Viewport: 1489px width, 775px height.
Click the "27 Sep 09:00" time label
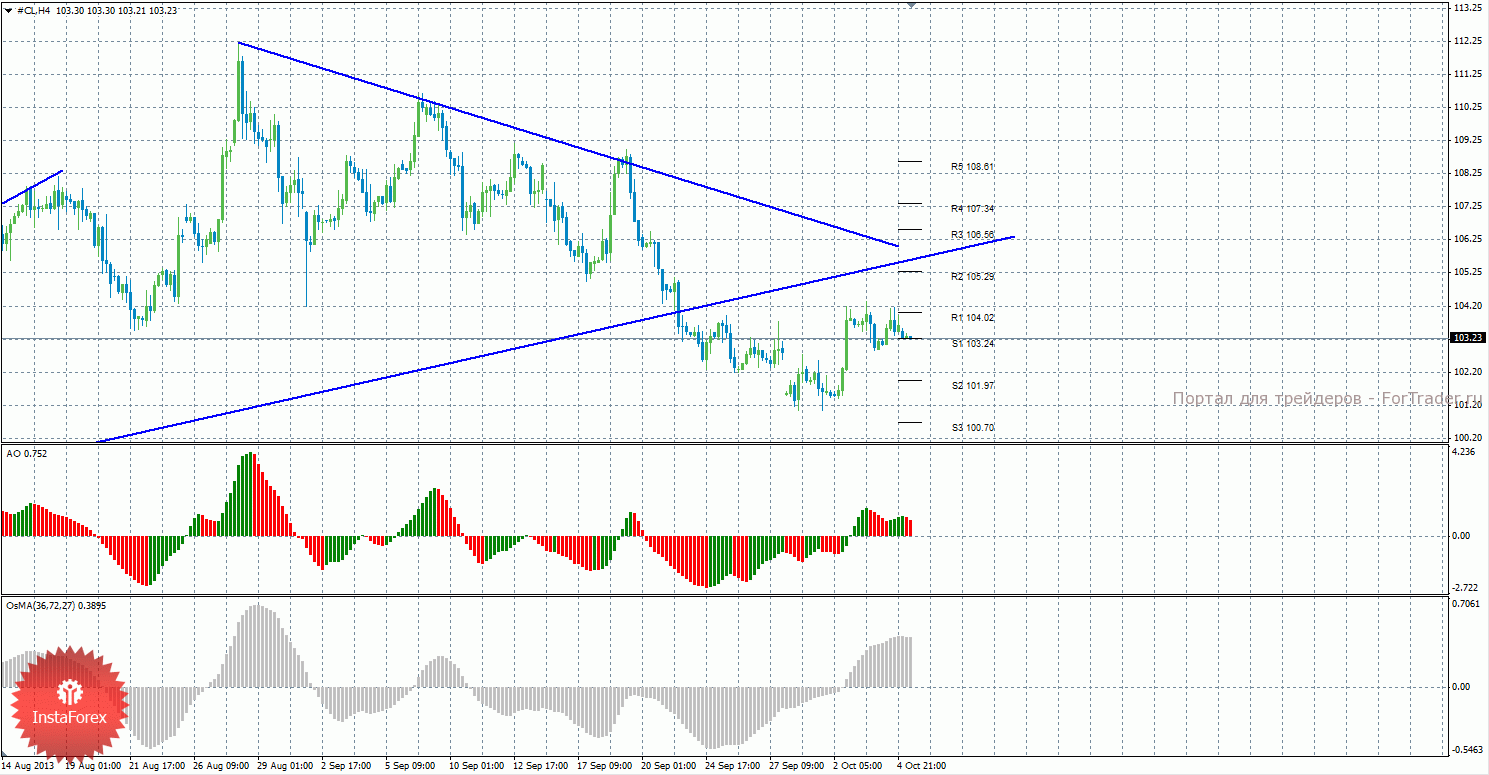[x=797, y=766]
